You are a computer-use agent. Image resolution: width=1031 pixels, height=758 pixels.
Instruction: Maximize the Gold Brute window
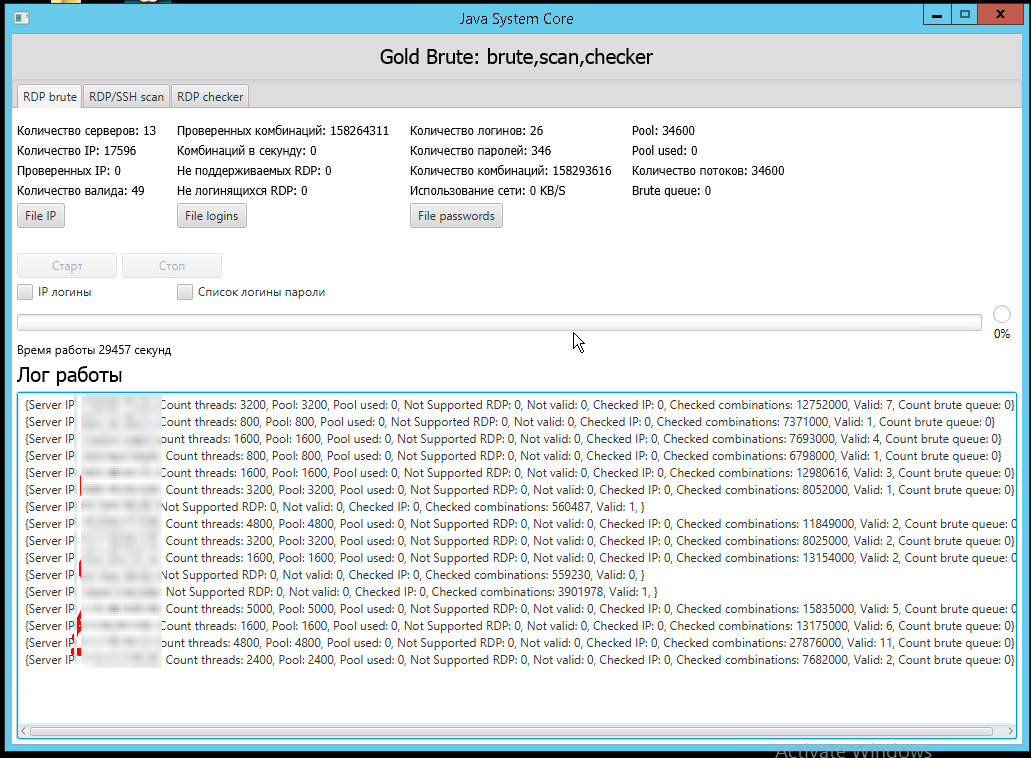pos(965,14)
